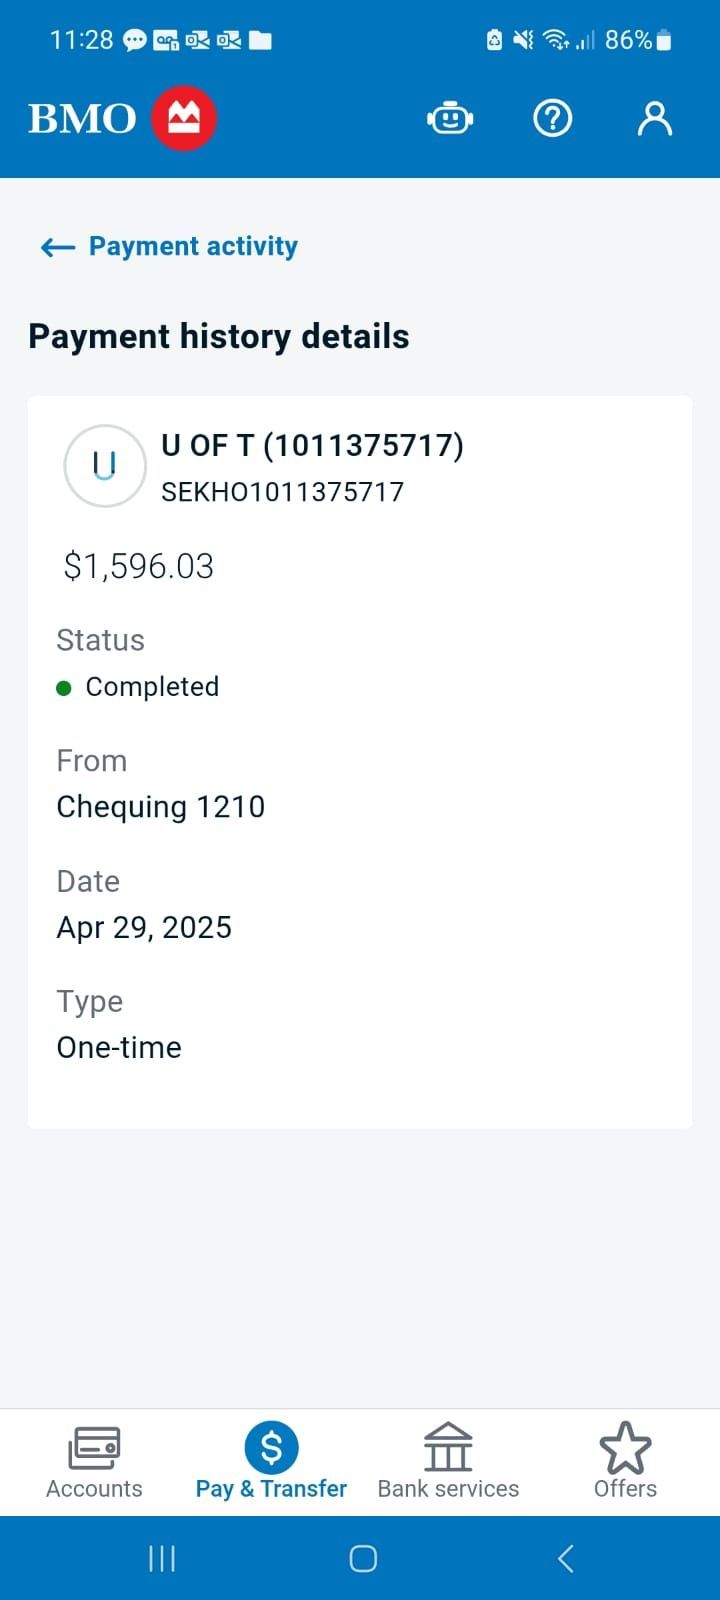720x1600 pixels.
Task: Tap the Completed status indicator
Action: (151, 687)
